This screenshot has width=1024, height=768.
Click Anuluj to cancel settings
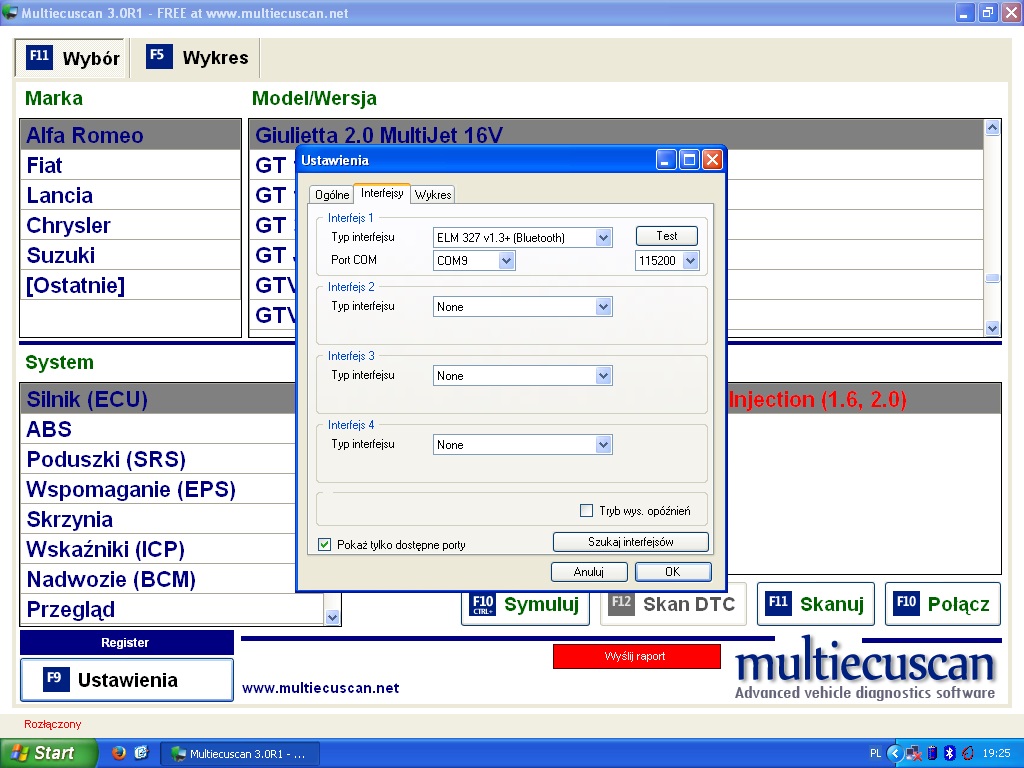point(589,571)
